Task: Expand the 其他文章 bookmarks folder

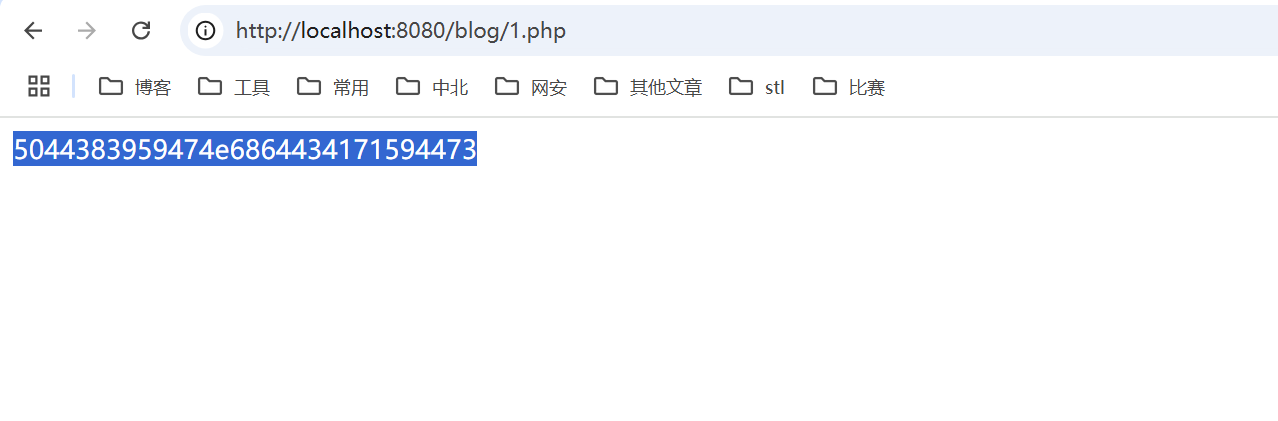Action: (648, 87)
